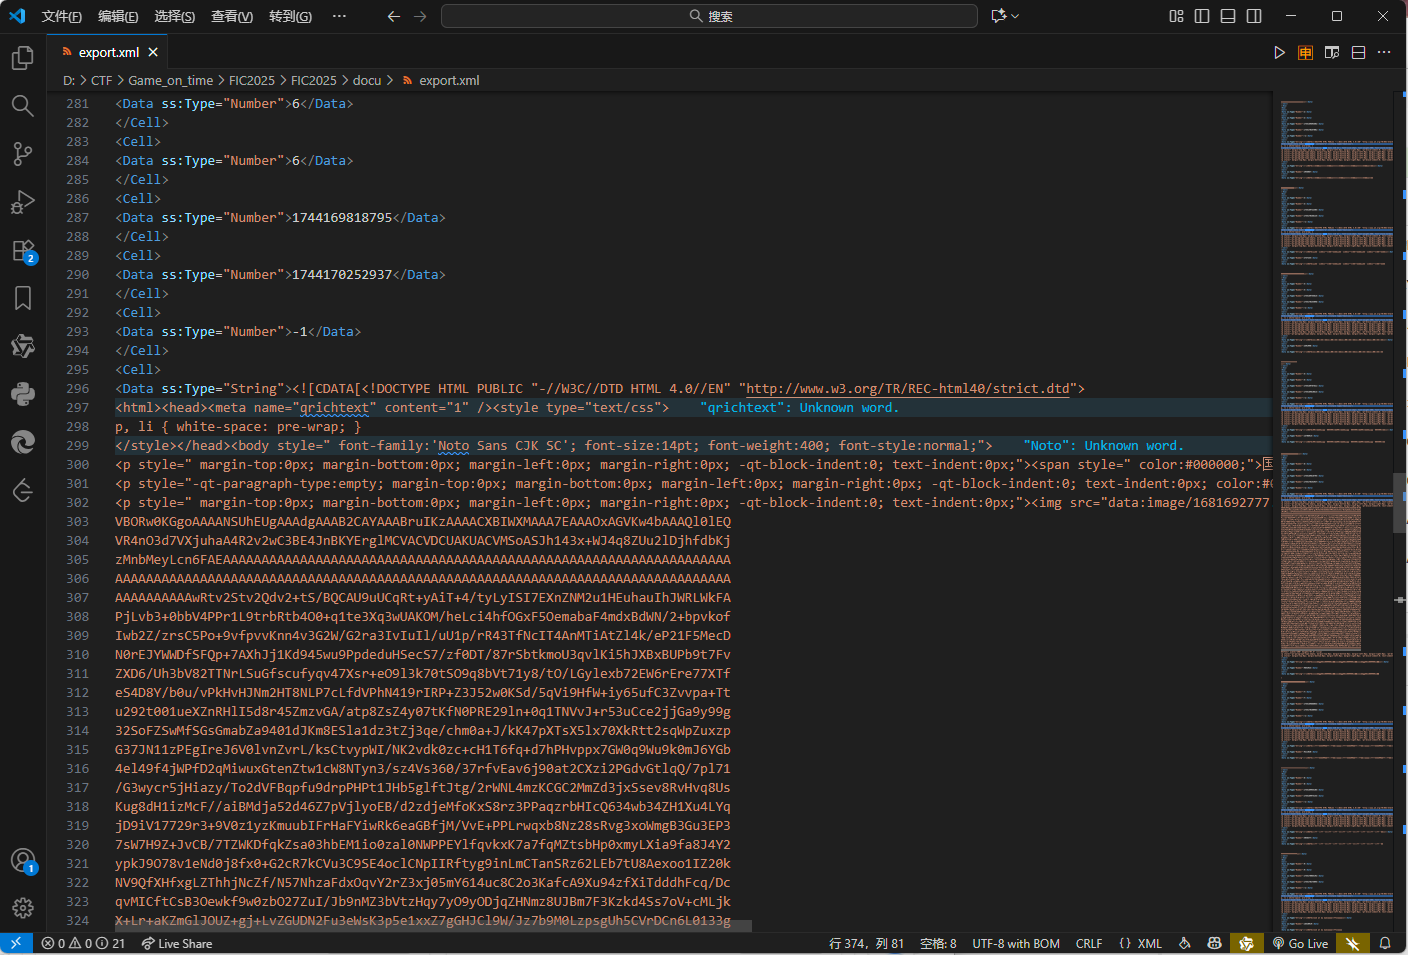Open the title bar overflow menu (…)
Screen dimensions: 1408x955
click(339, 16)
